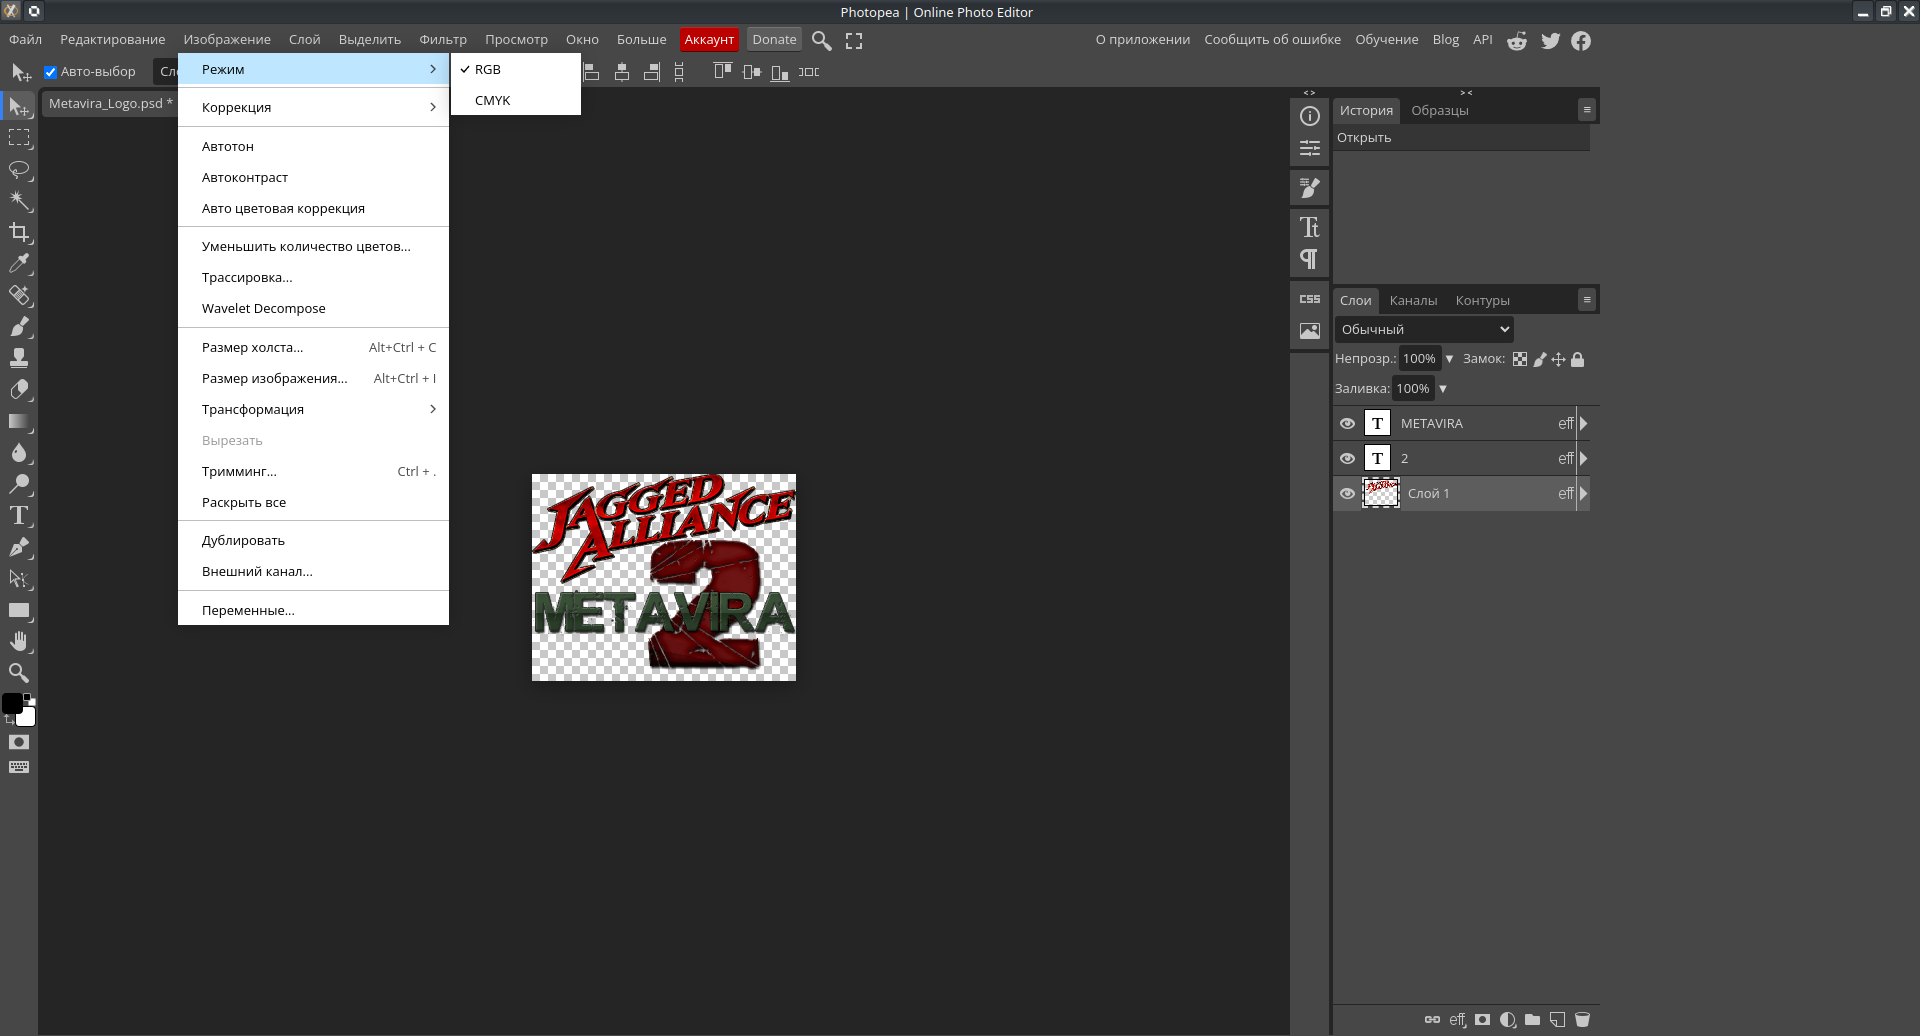
Task: Choose CMYK color mode
Action: point(493,101)
